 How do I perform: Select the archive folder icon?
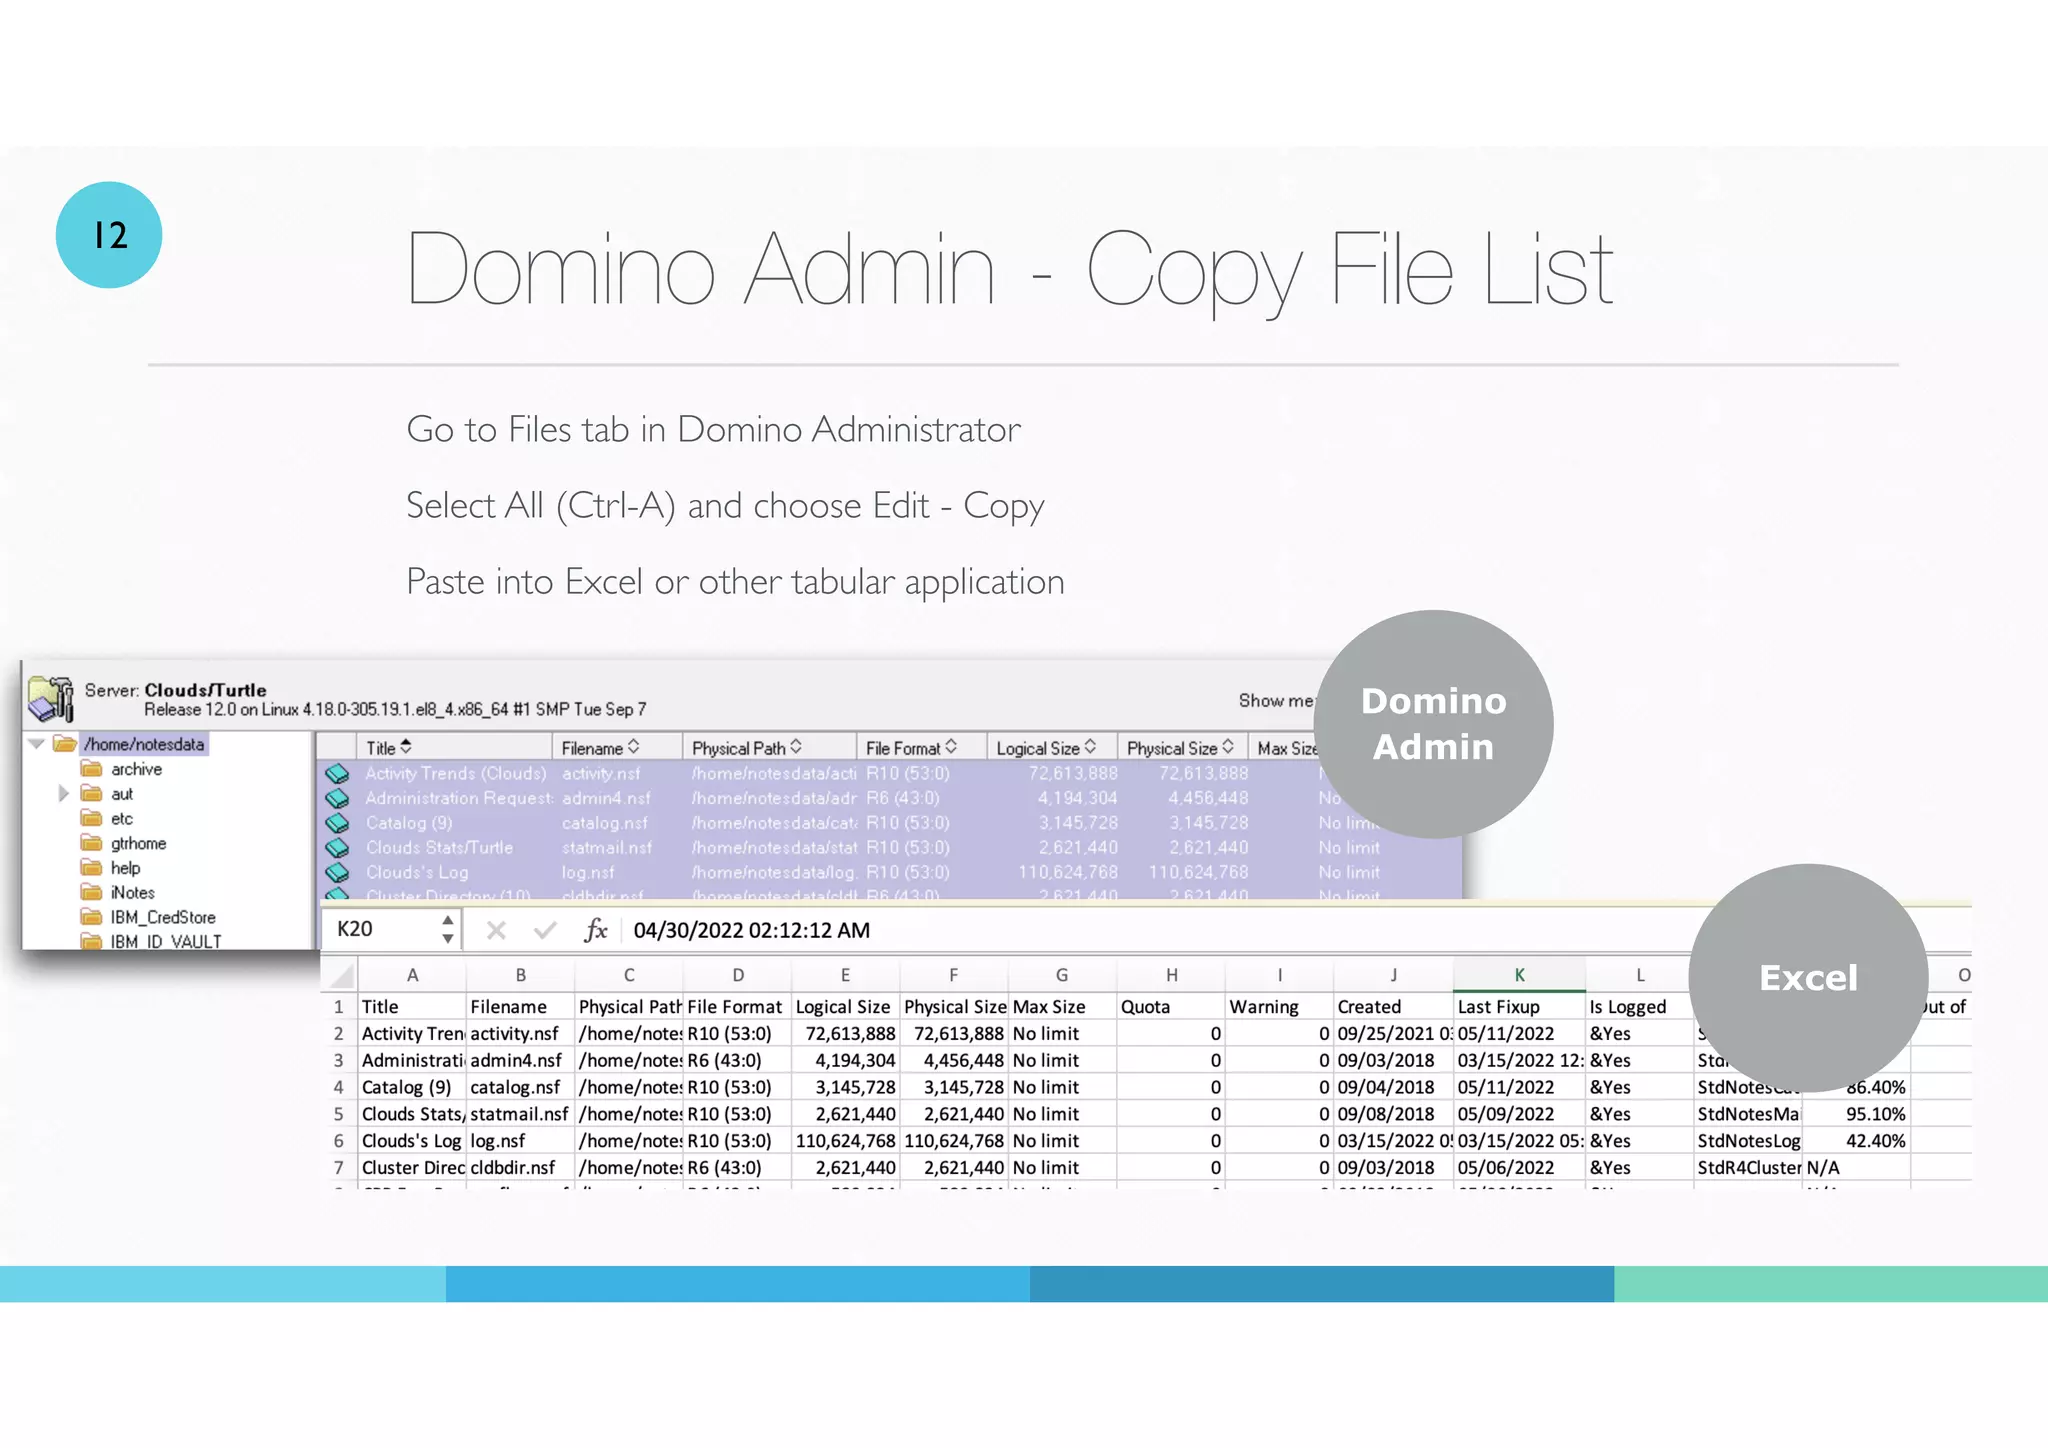[x=92, y=769]
